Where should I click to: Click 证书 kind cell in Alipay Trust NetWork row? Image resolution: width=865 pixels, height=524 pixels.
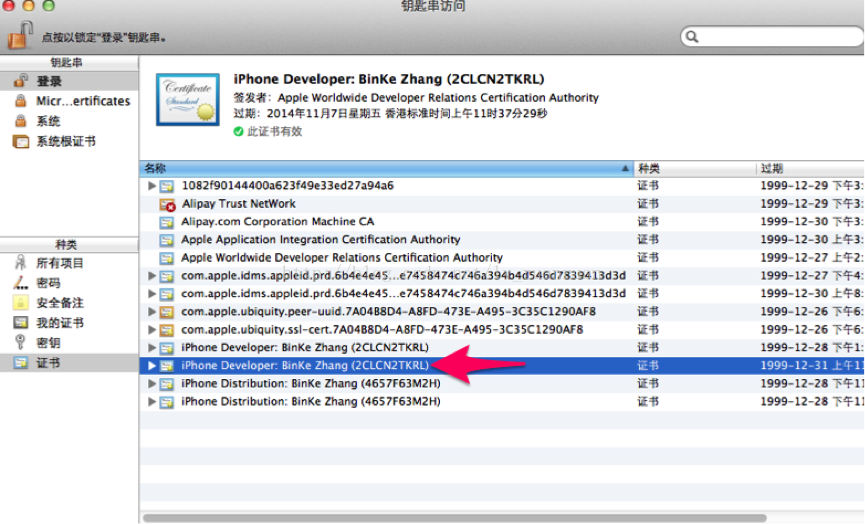[x=648, y=204]
